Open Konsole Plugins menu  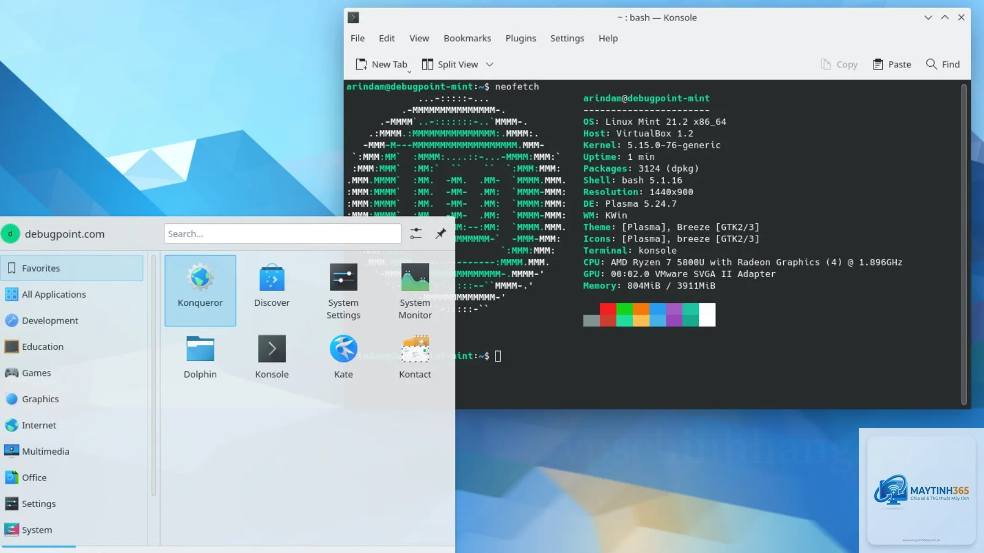521,38
